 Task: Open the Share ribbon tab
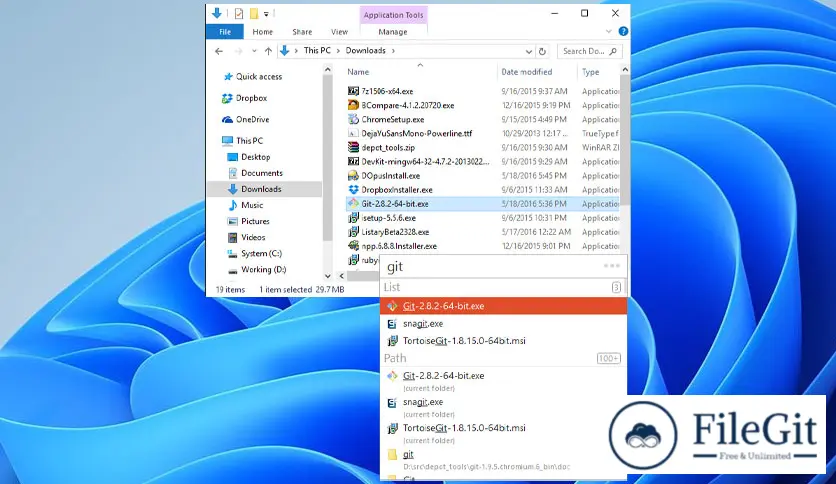(302, 32)
